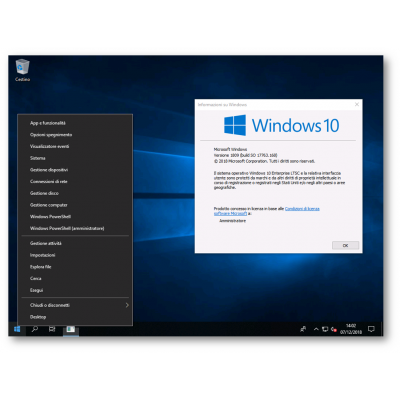Click the muted volume tray icon
Viewport: 400px width, 400px height.
pyautogui.click(x=334, y=329)
